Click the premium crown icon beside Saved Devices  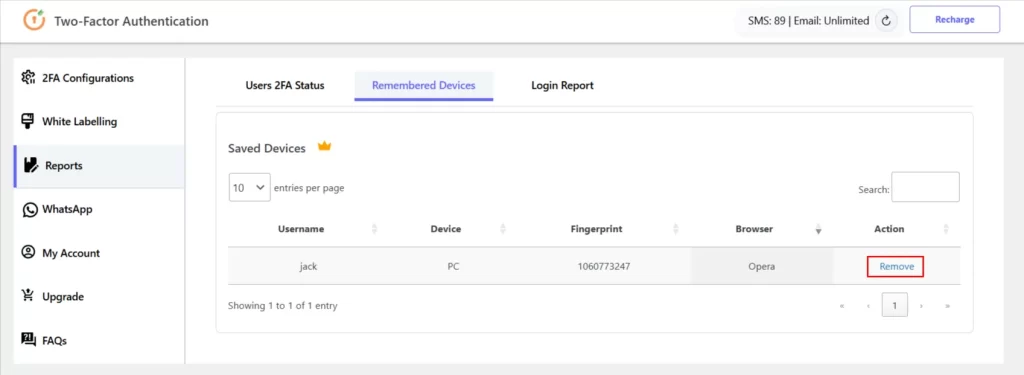[x=325, y=146]
